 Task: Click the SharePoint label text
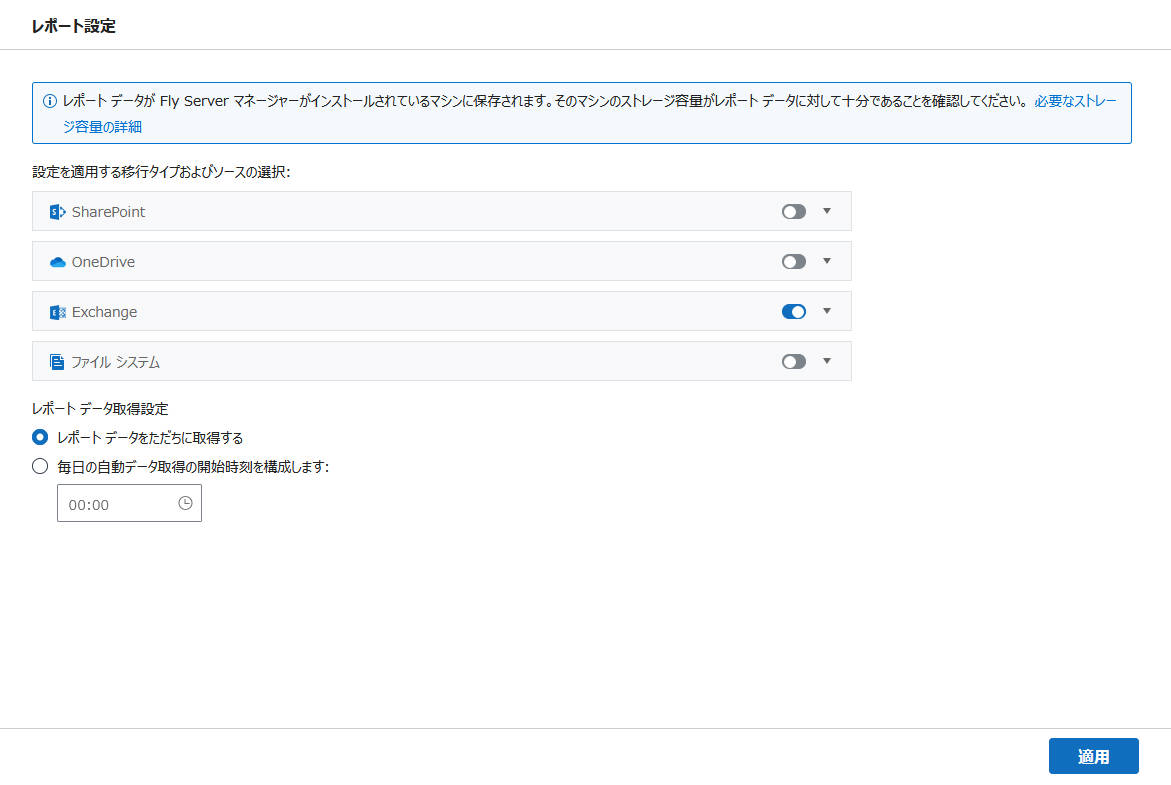click(x=108, y=212)
